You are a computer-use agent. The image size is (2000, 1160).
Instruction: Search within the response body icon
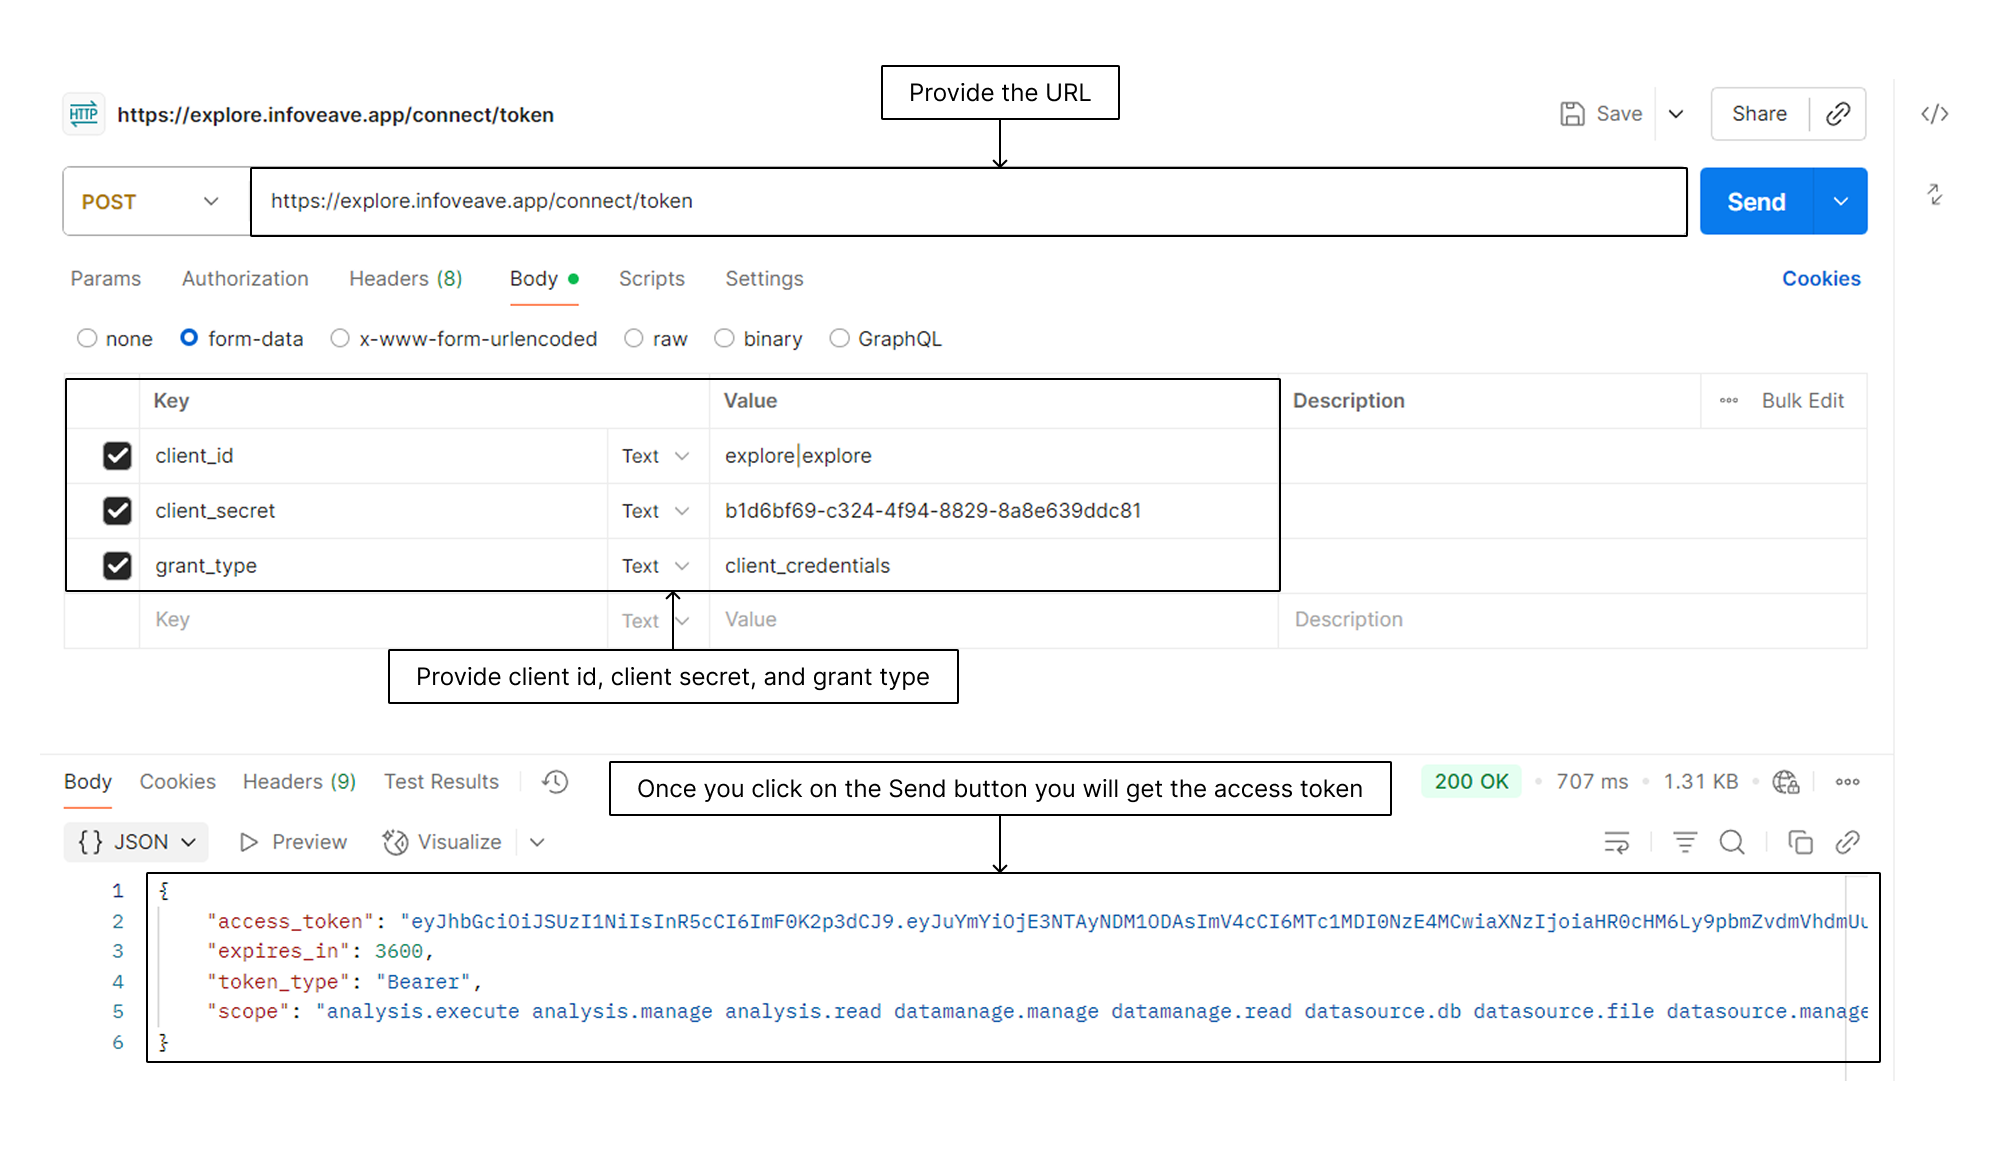point(1732,842)
